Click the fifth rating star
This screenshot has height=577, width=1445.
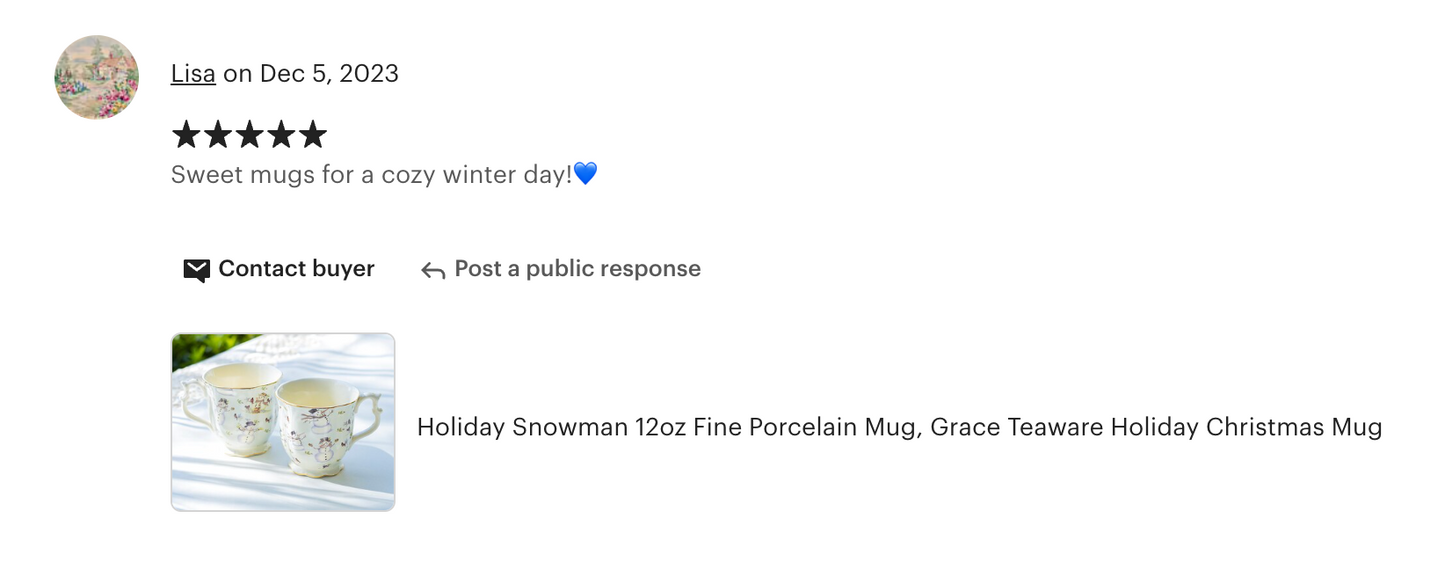coord(313,134)
